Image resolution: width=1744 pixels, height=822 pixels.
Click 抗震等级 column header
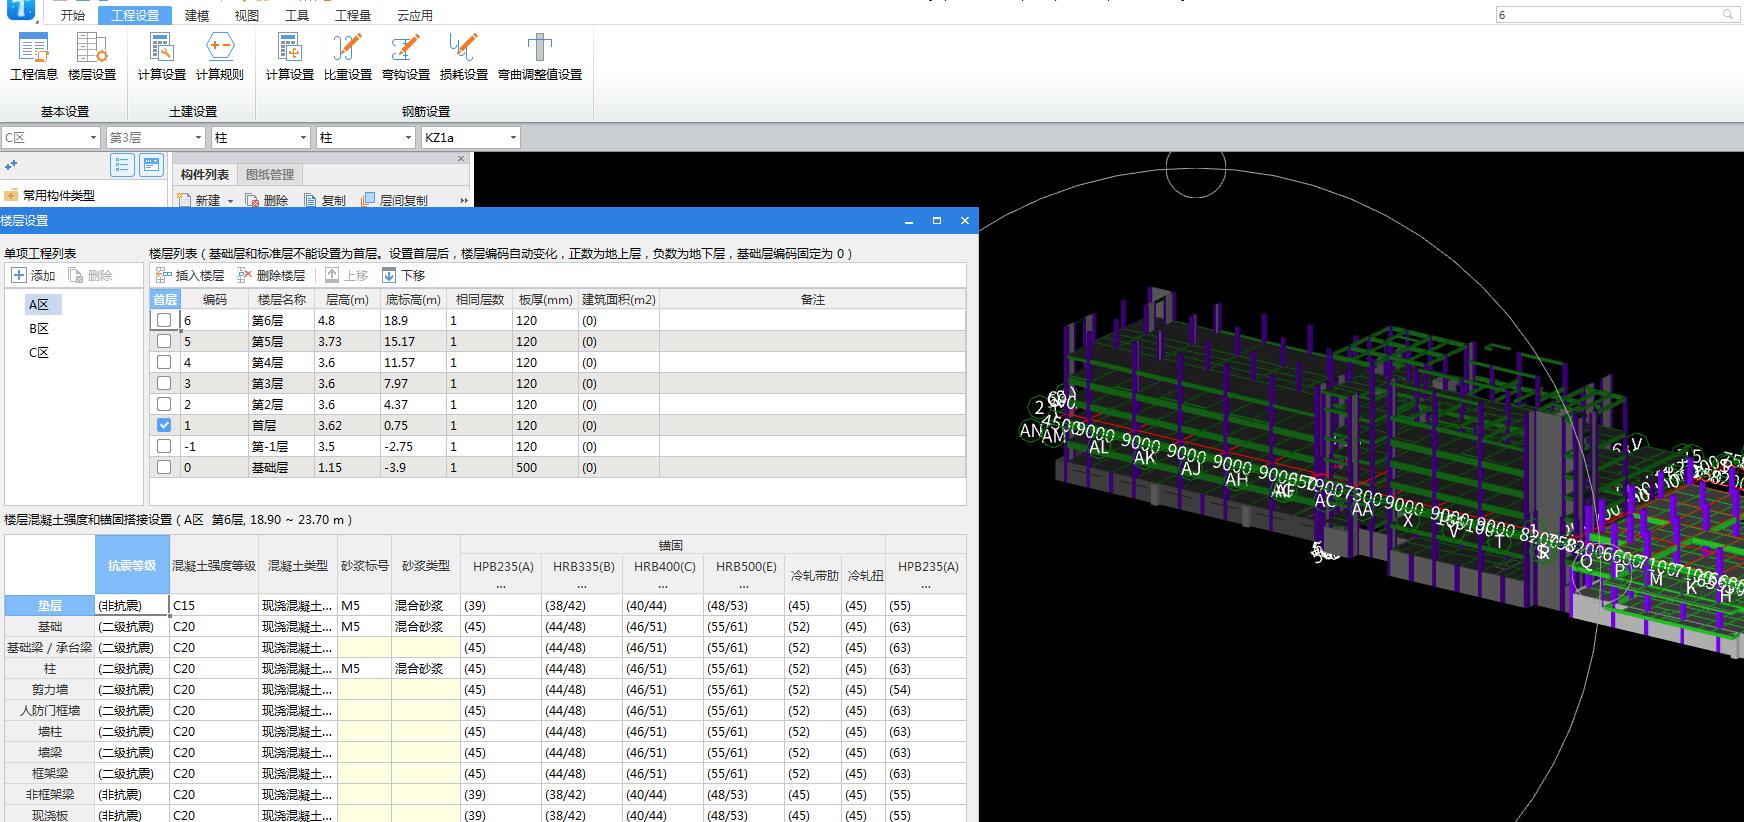[x=132, y=565]
